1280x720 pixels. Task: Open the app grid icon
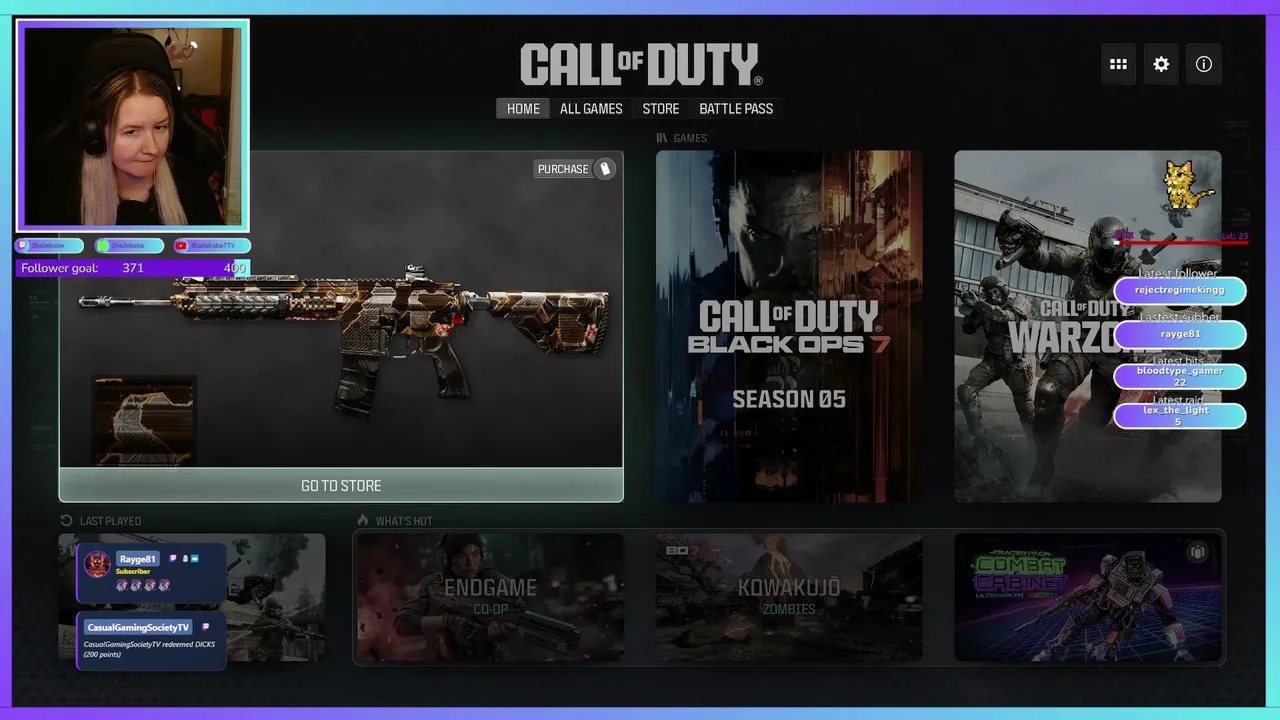pos(1118,64)
